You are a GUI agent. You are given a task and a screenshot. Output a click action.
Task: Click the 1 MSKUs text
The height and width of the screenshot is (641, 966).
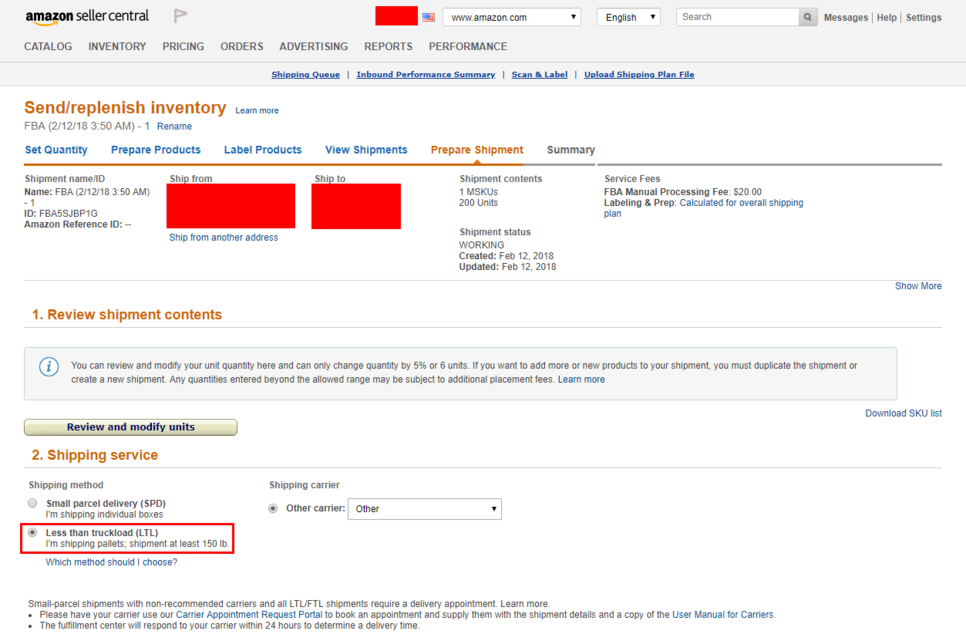(x=478, y=192)
